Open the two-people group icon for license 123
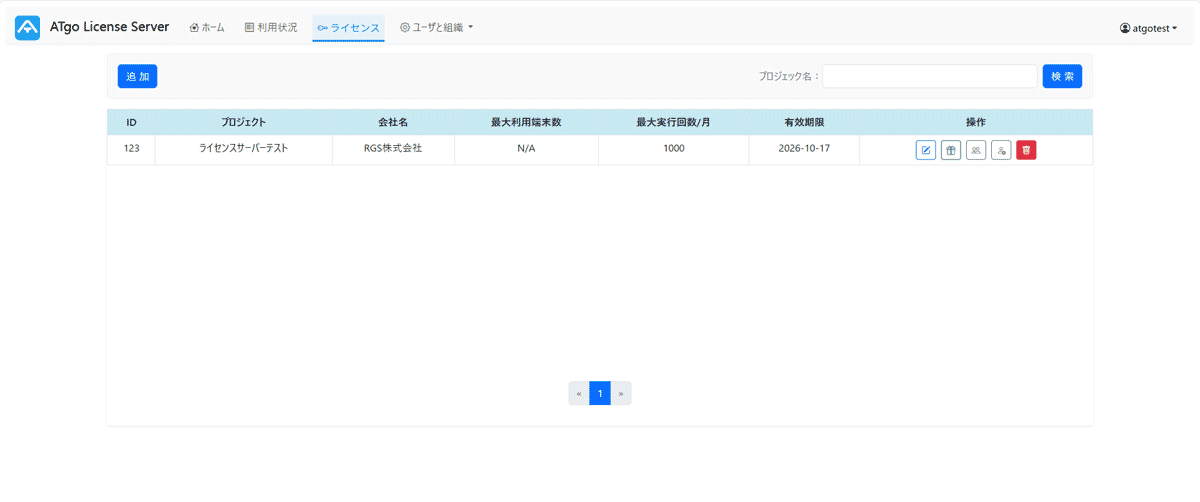 (x=976, y=150)
